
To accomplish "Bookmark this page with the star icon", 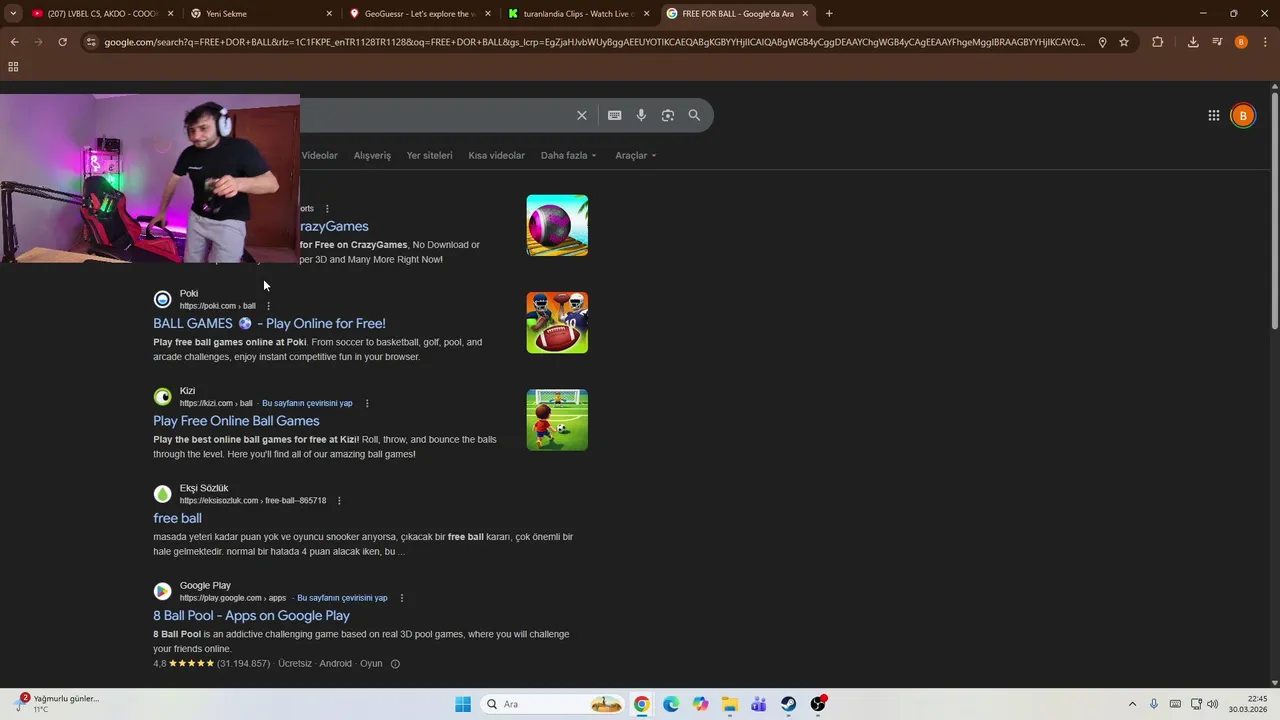I will (x=1124, y=42).
